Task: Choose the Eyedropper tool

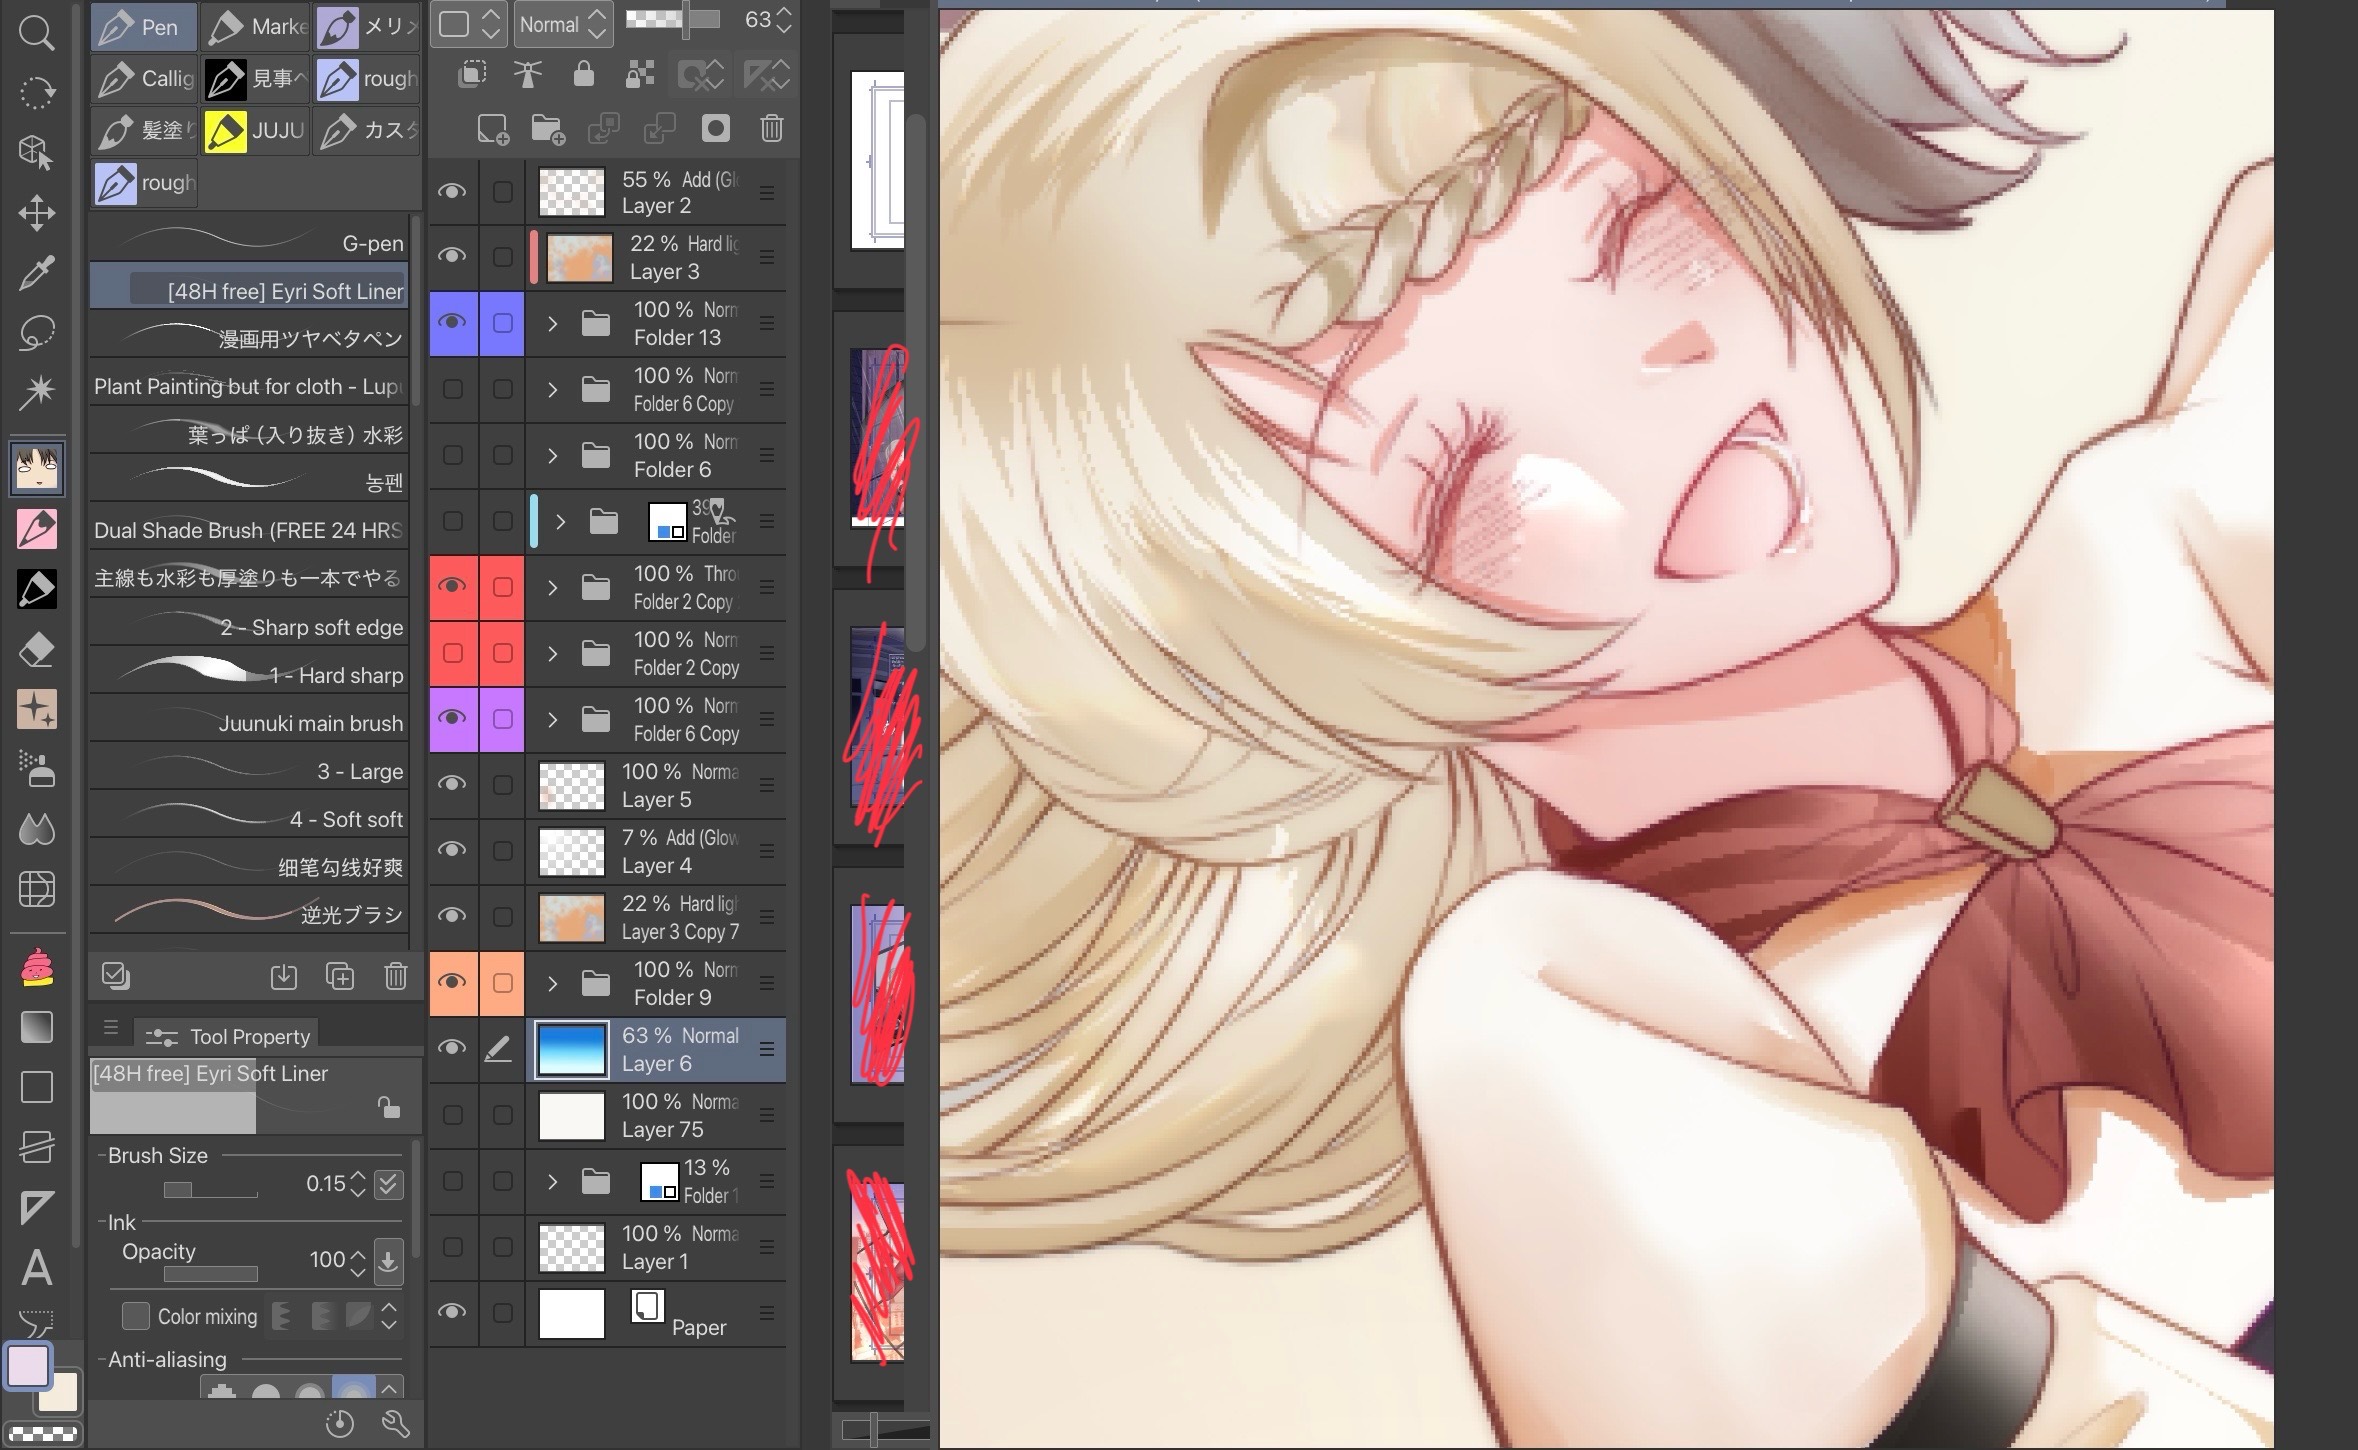Action: tap(36, 272)
